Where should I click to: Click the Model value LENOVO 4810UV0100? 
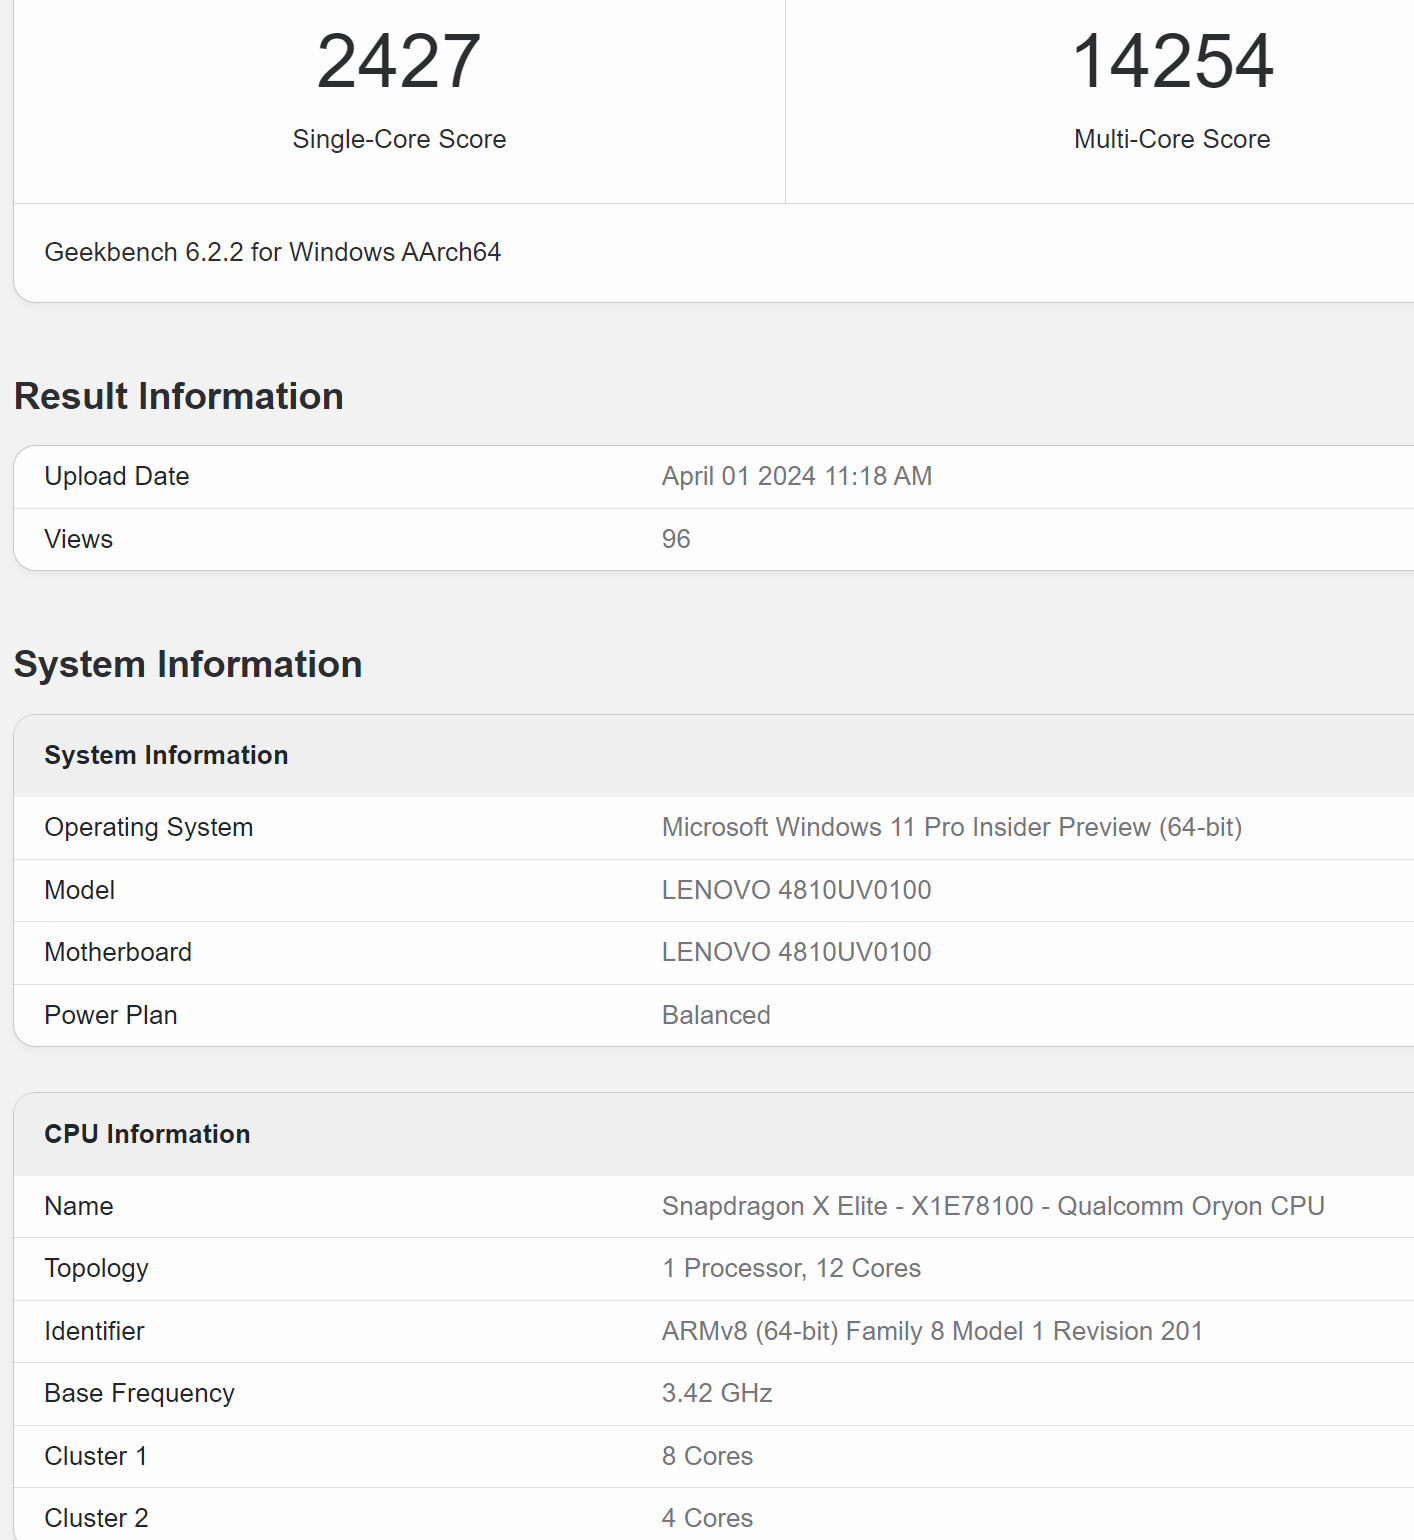pos(796,890)
